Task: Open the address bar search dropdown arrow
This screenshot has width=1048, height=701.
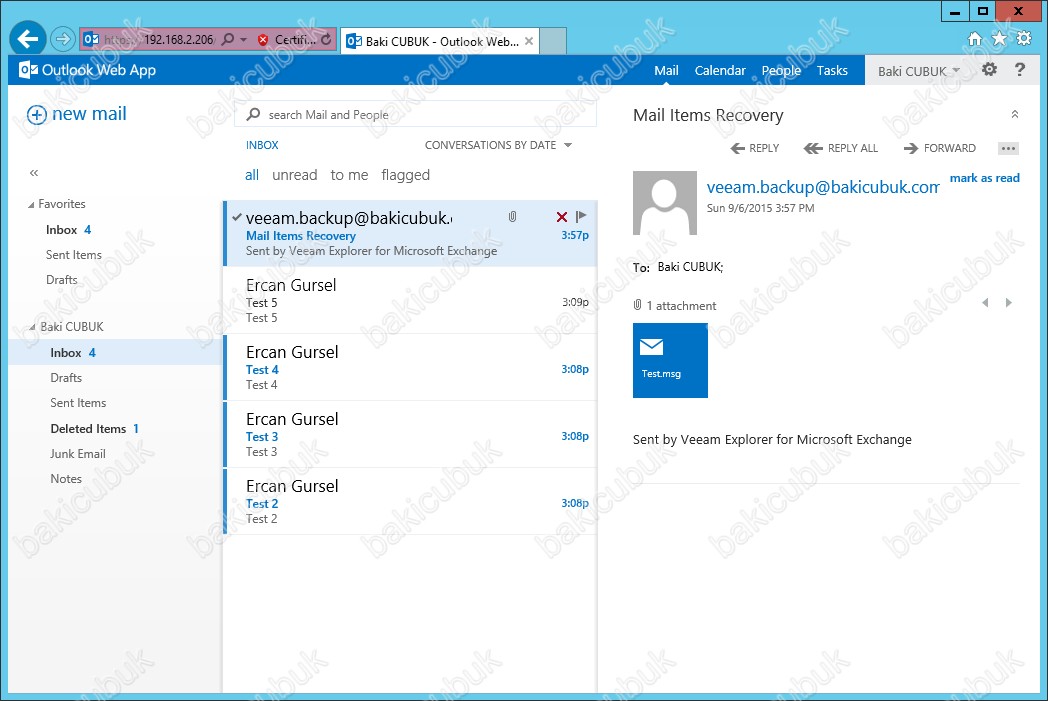Action: [243, 40]
